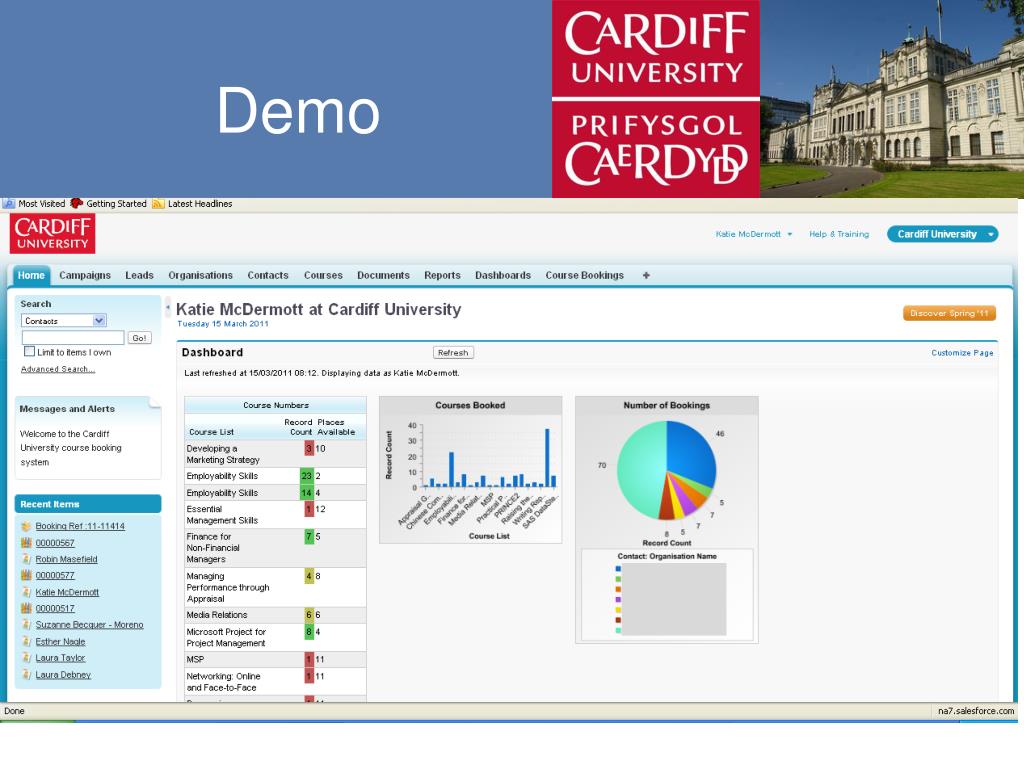Click the Number of Bookings pie chart
This screenshot has height=768, width=1024.
pos(666,470)
